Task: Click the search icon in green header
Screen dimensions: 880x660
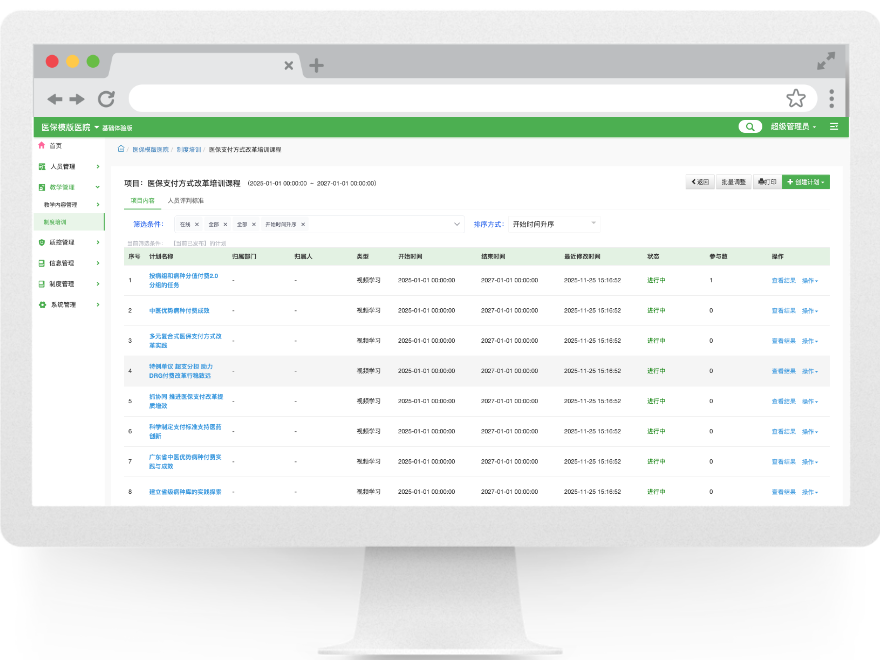Action: (x=750, y=127)
